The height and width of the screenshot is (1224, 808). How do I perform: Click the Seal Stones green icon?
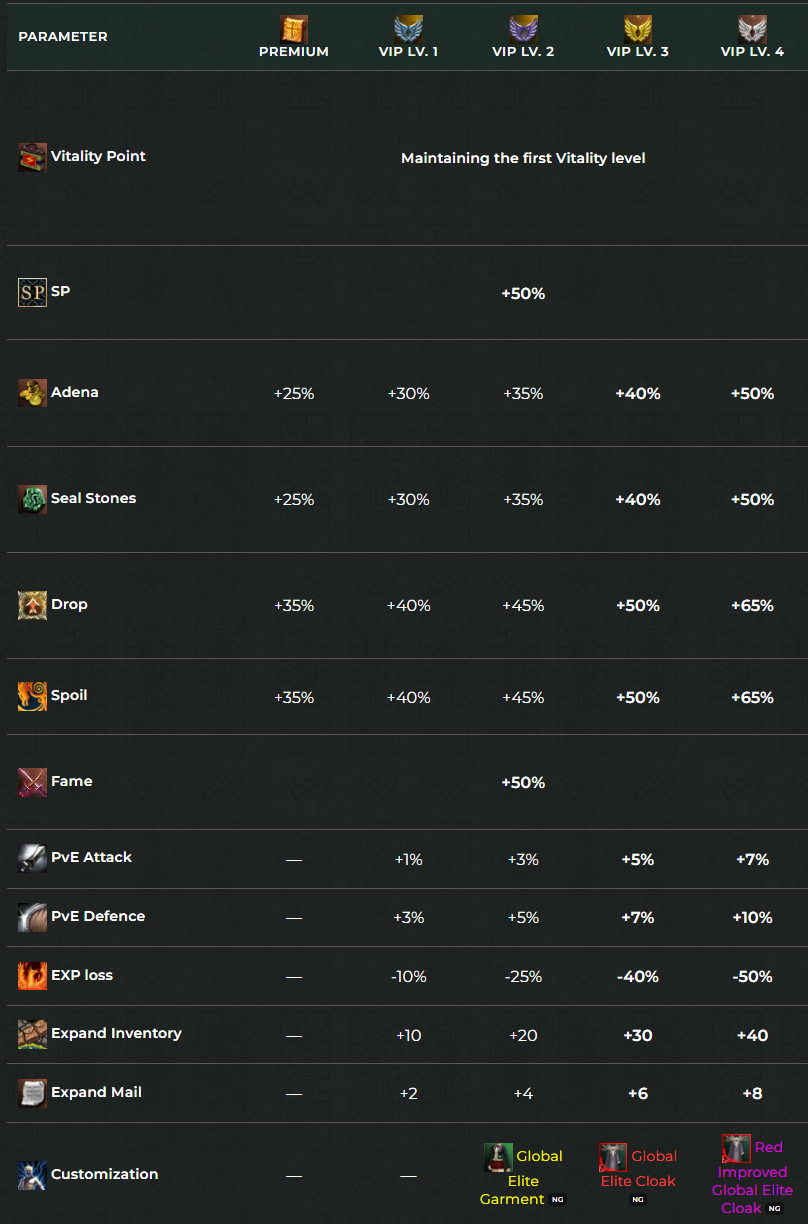click(32, 499)
